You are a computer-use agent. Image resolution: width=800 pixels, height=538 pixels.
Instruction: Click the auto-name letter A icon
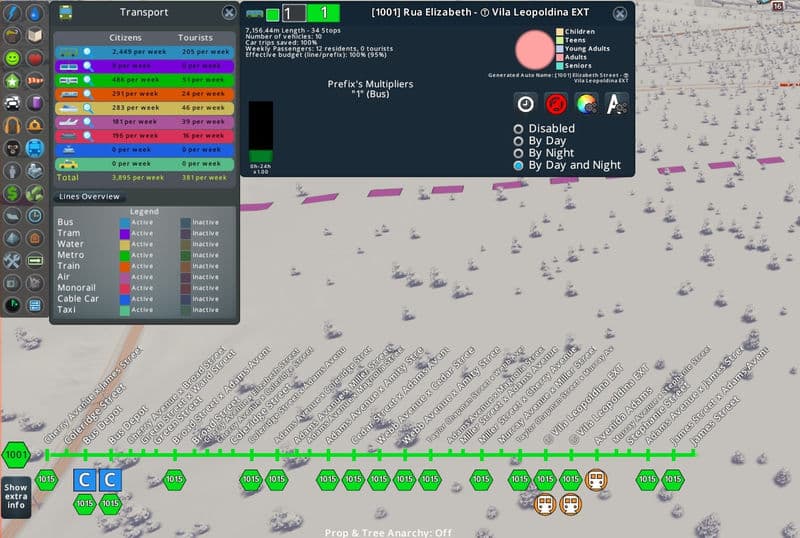pyautogui.click(x=617, y=103)
